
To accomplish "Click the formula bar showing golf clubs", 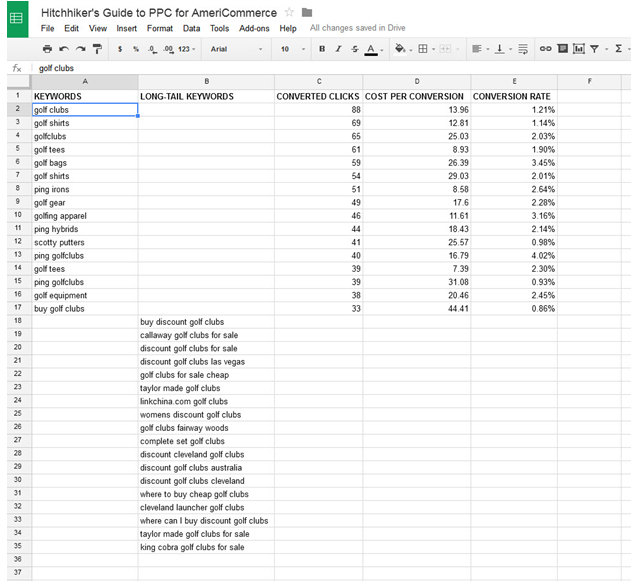I will coord(333,68).
